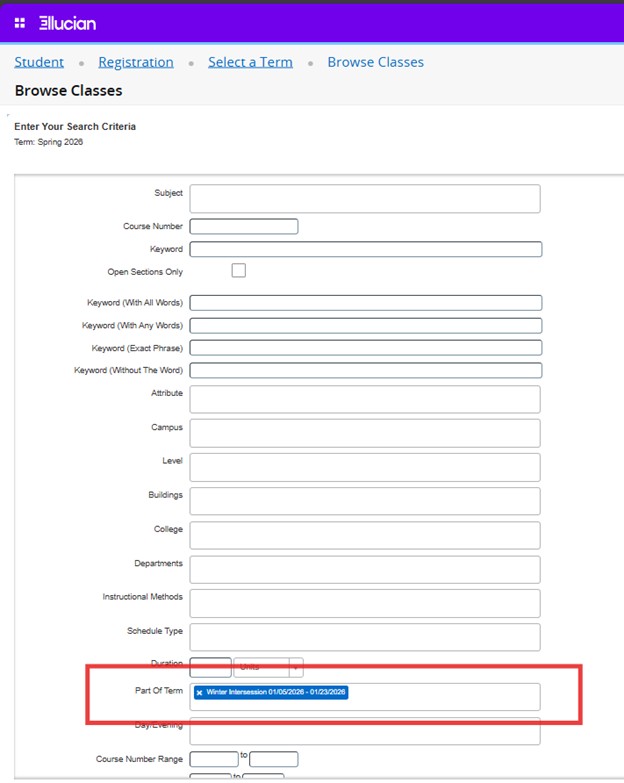Screen dimensions: 624x783
Task: Open the Duration units dropdown
Action: click(268, 667)
